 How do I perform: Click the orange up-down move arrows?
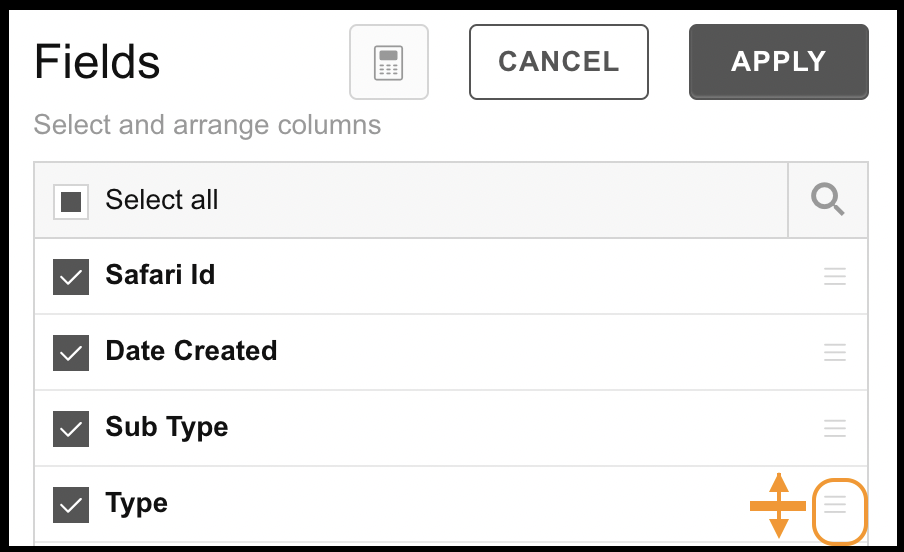pyautogui.click(x=778, y=506)
